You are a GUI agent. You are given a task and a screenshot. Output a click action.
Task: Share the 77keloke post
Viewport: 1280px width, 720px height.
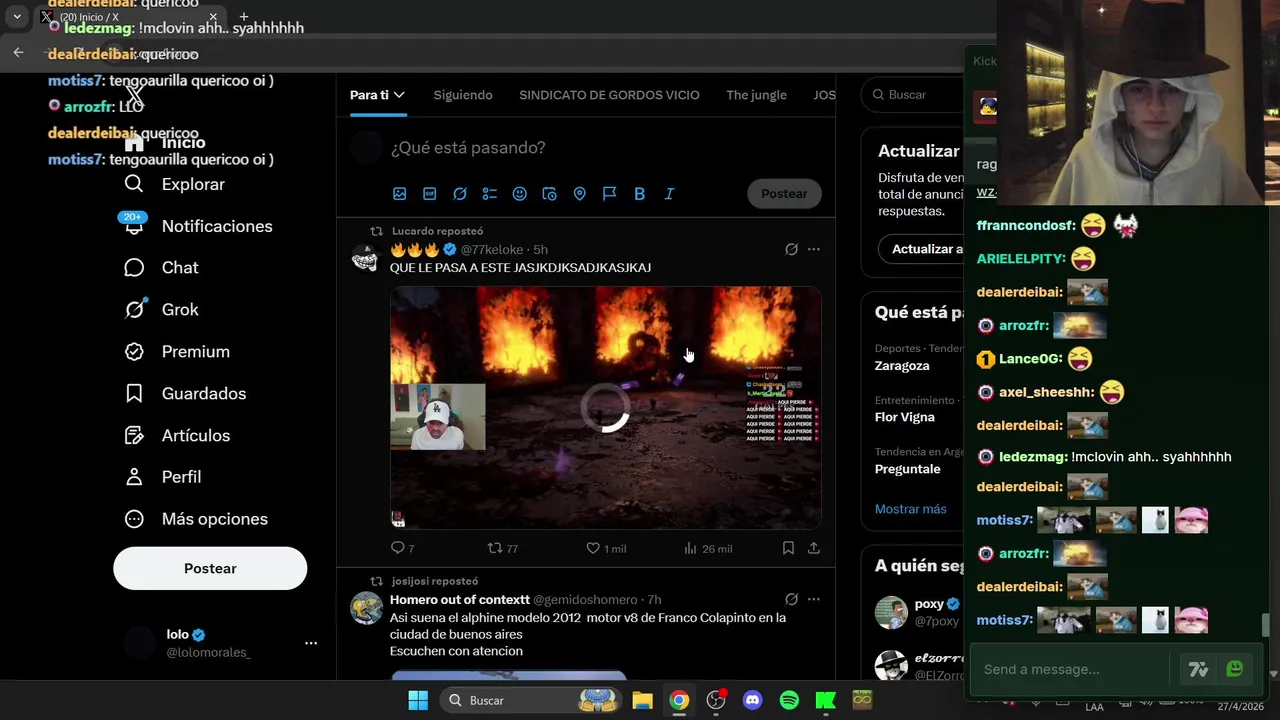pos(814,548)
